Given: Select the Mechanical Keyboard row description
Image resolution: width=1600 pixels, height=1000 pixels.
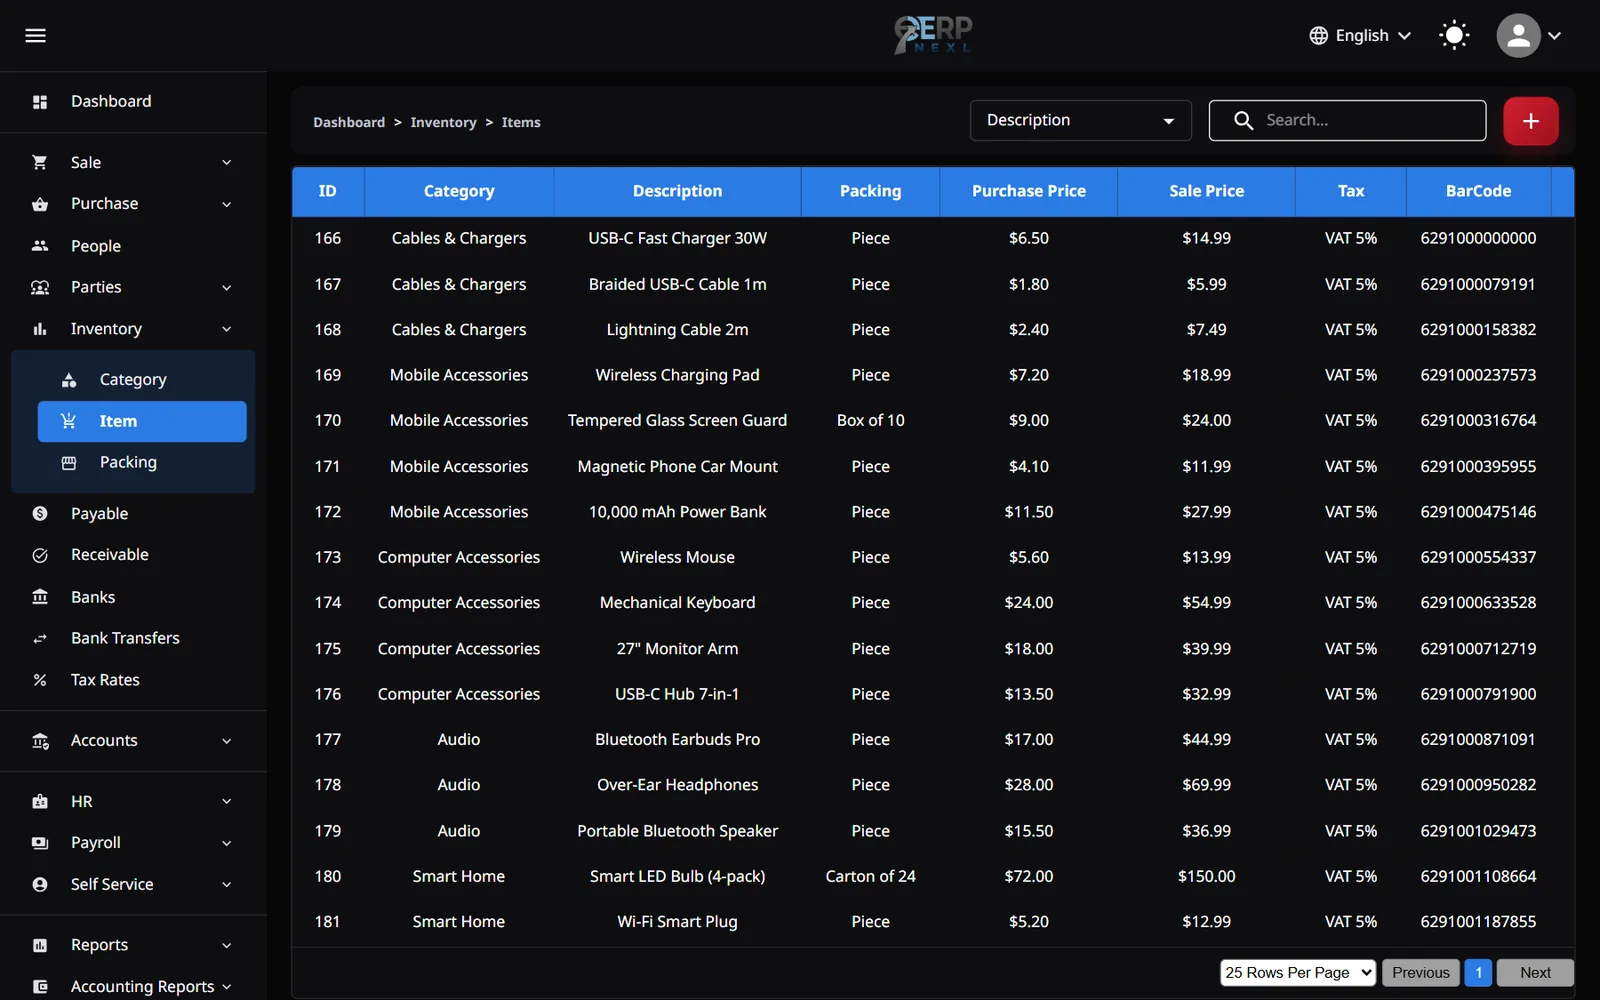Looking at the screenshot, I should pos(677,603).
